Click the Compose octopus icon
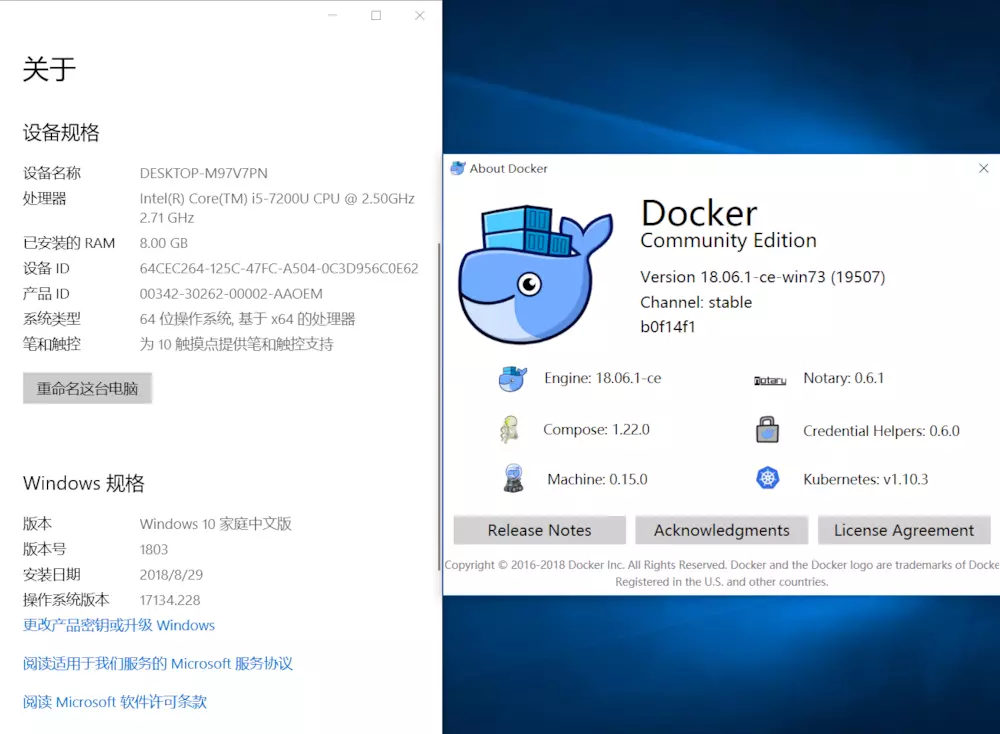This screenshot has width=1000, height=734. coord(510,429)
